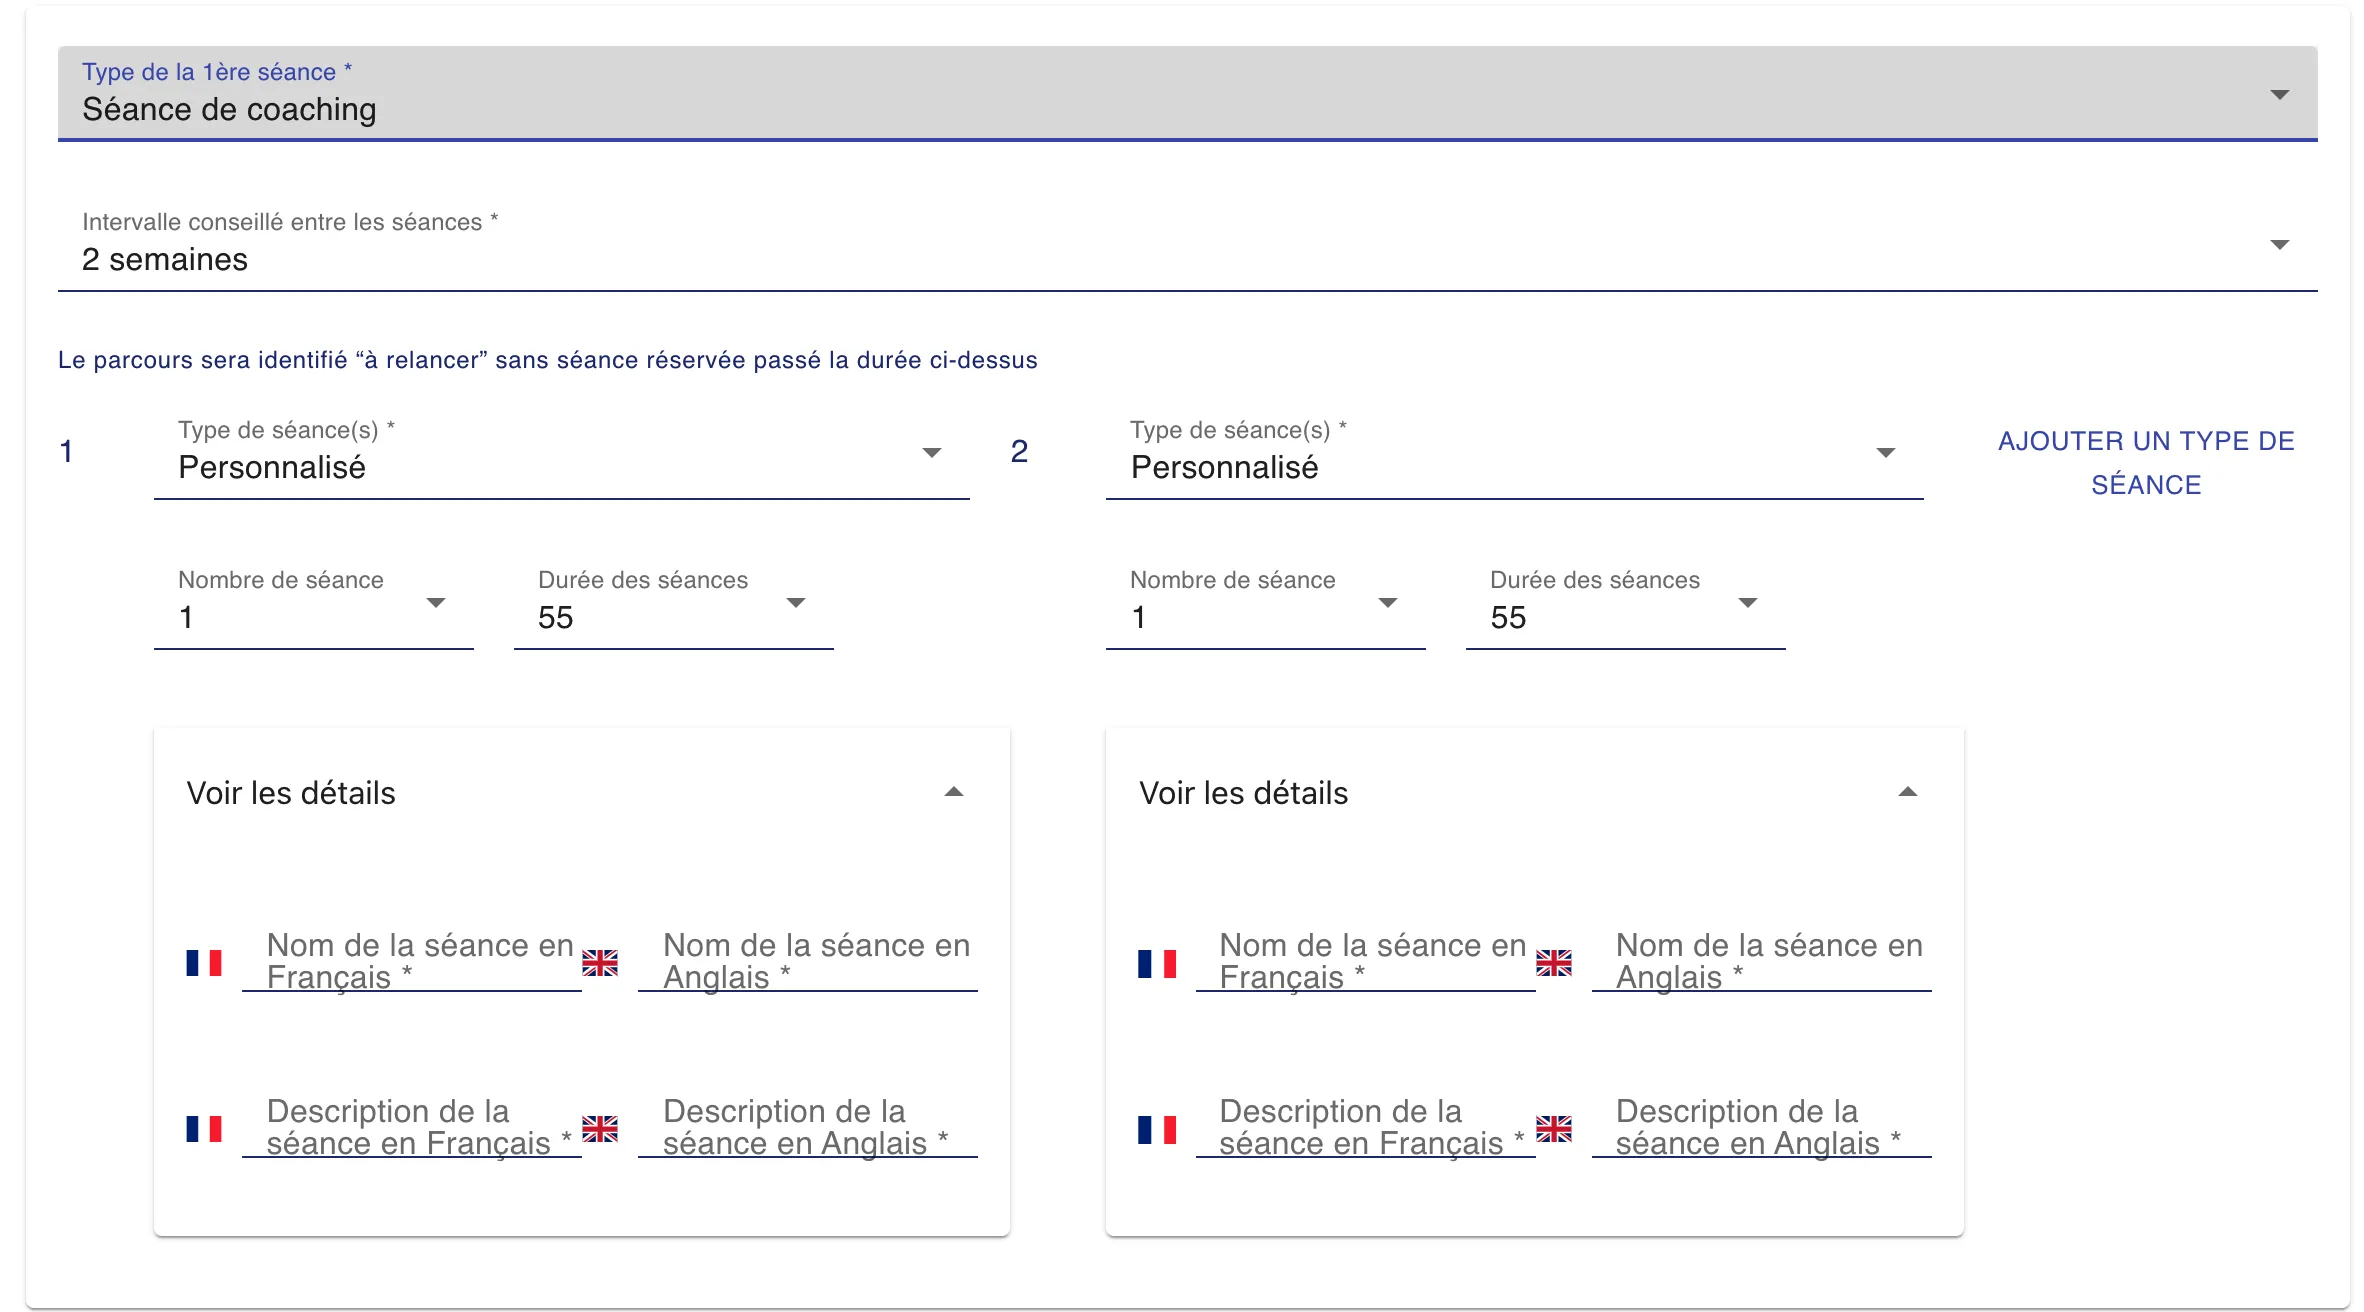Image resolution: width=2364 pixels, height=1312 pixels.
Task: Click 'Ajouter un type de séance' button
Action: pos(2146,462)
